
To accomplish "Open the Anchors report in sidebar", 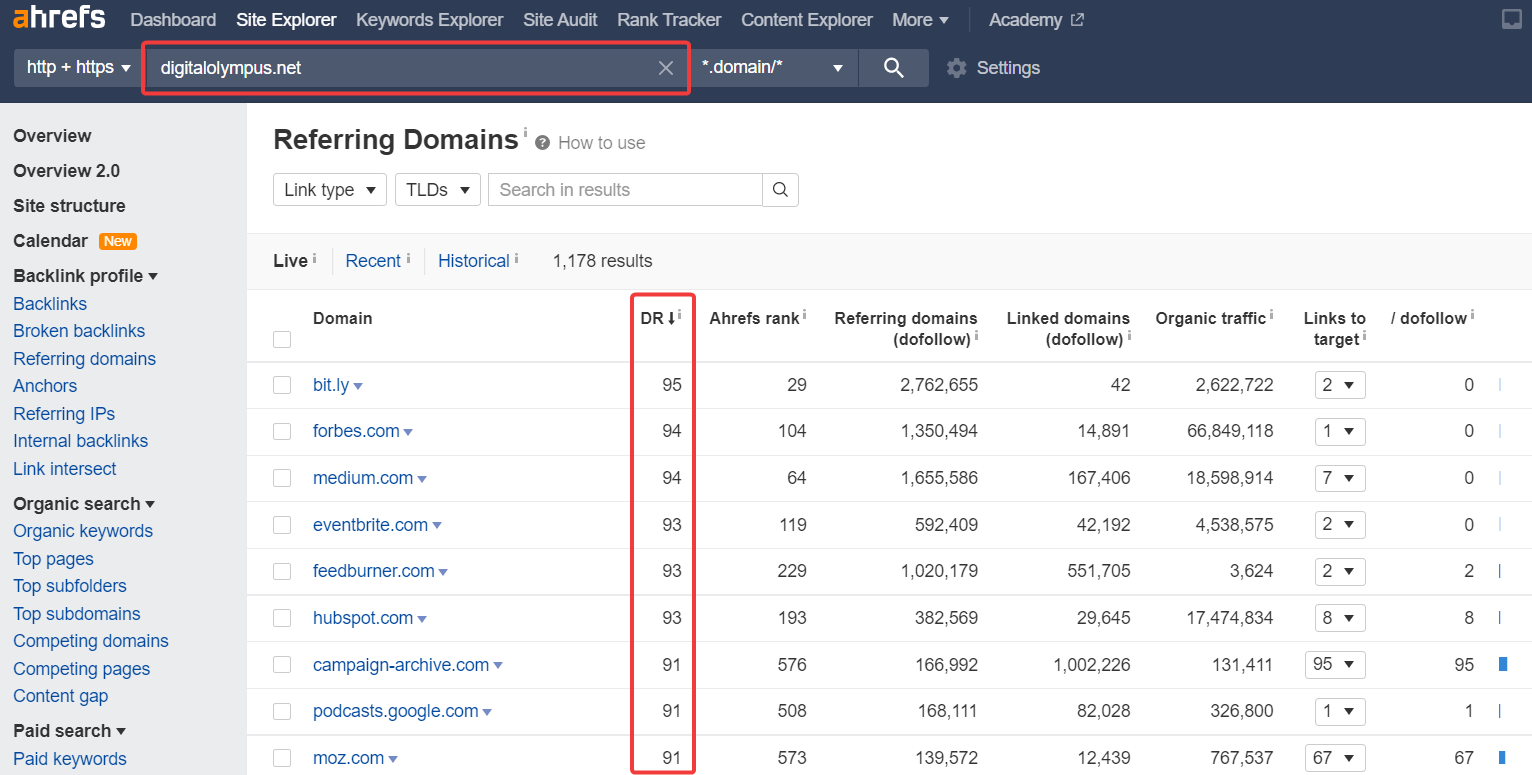I will pos(45,386).
